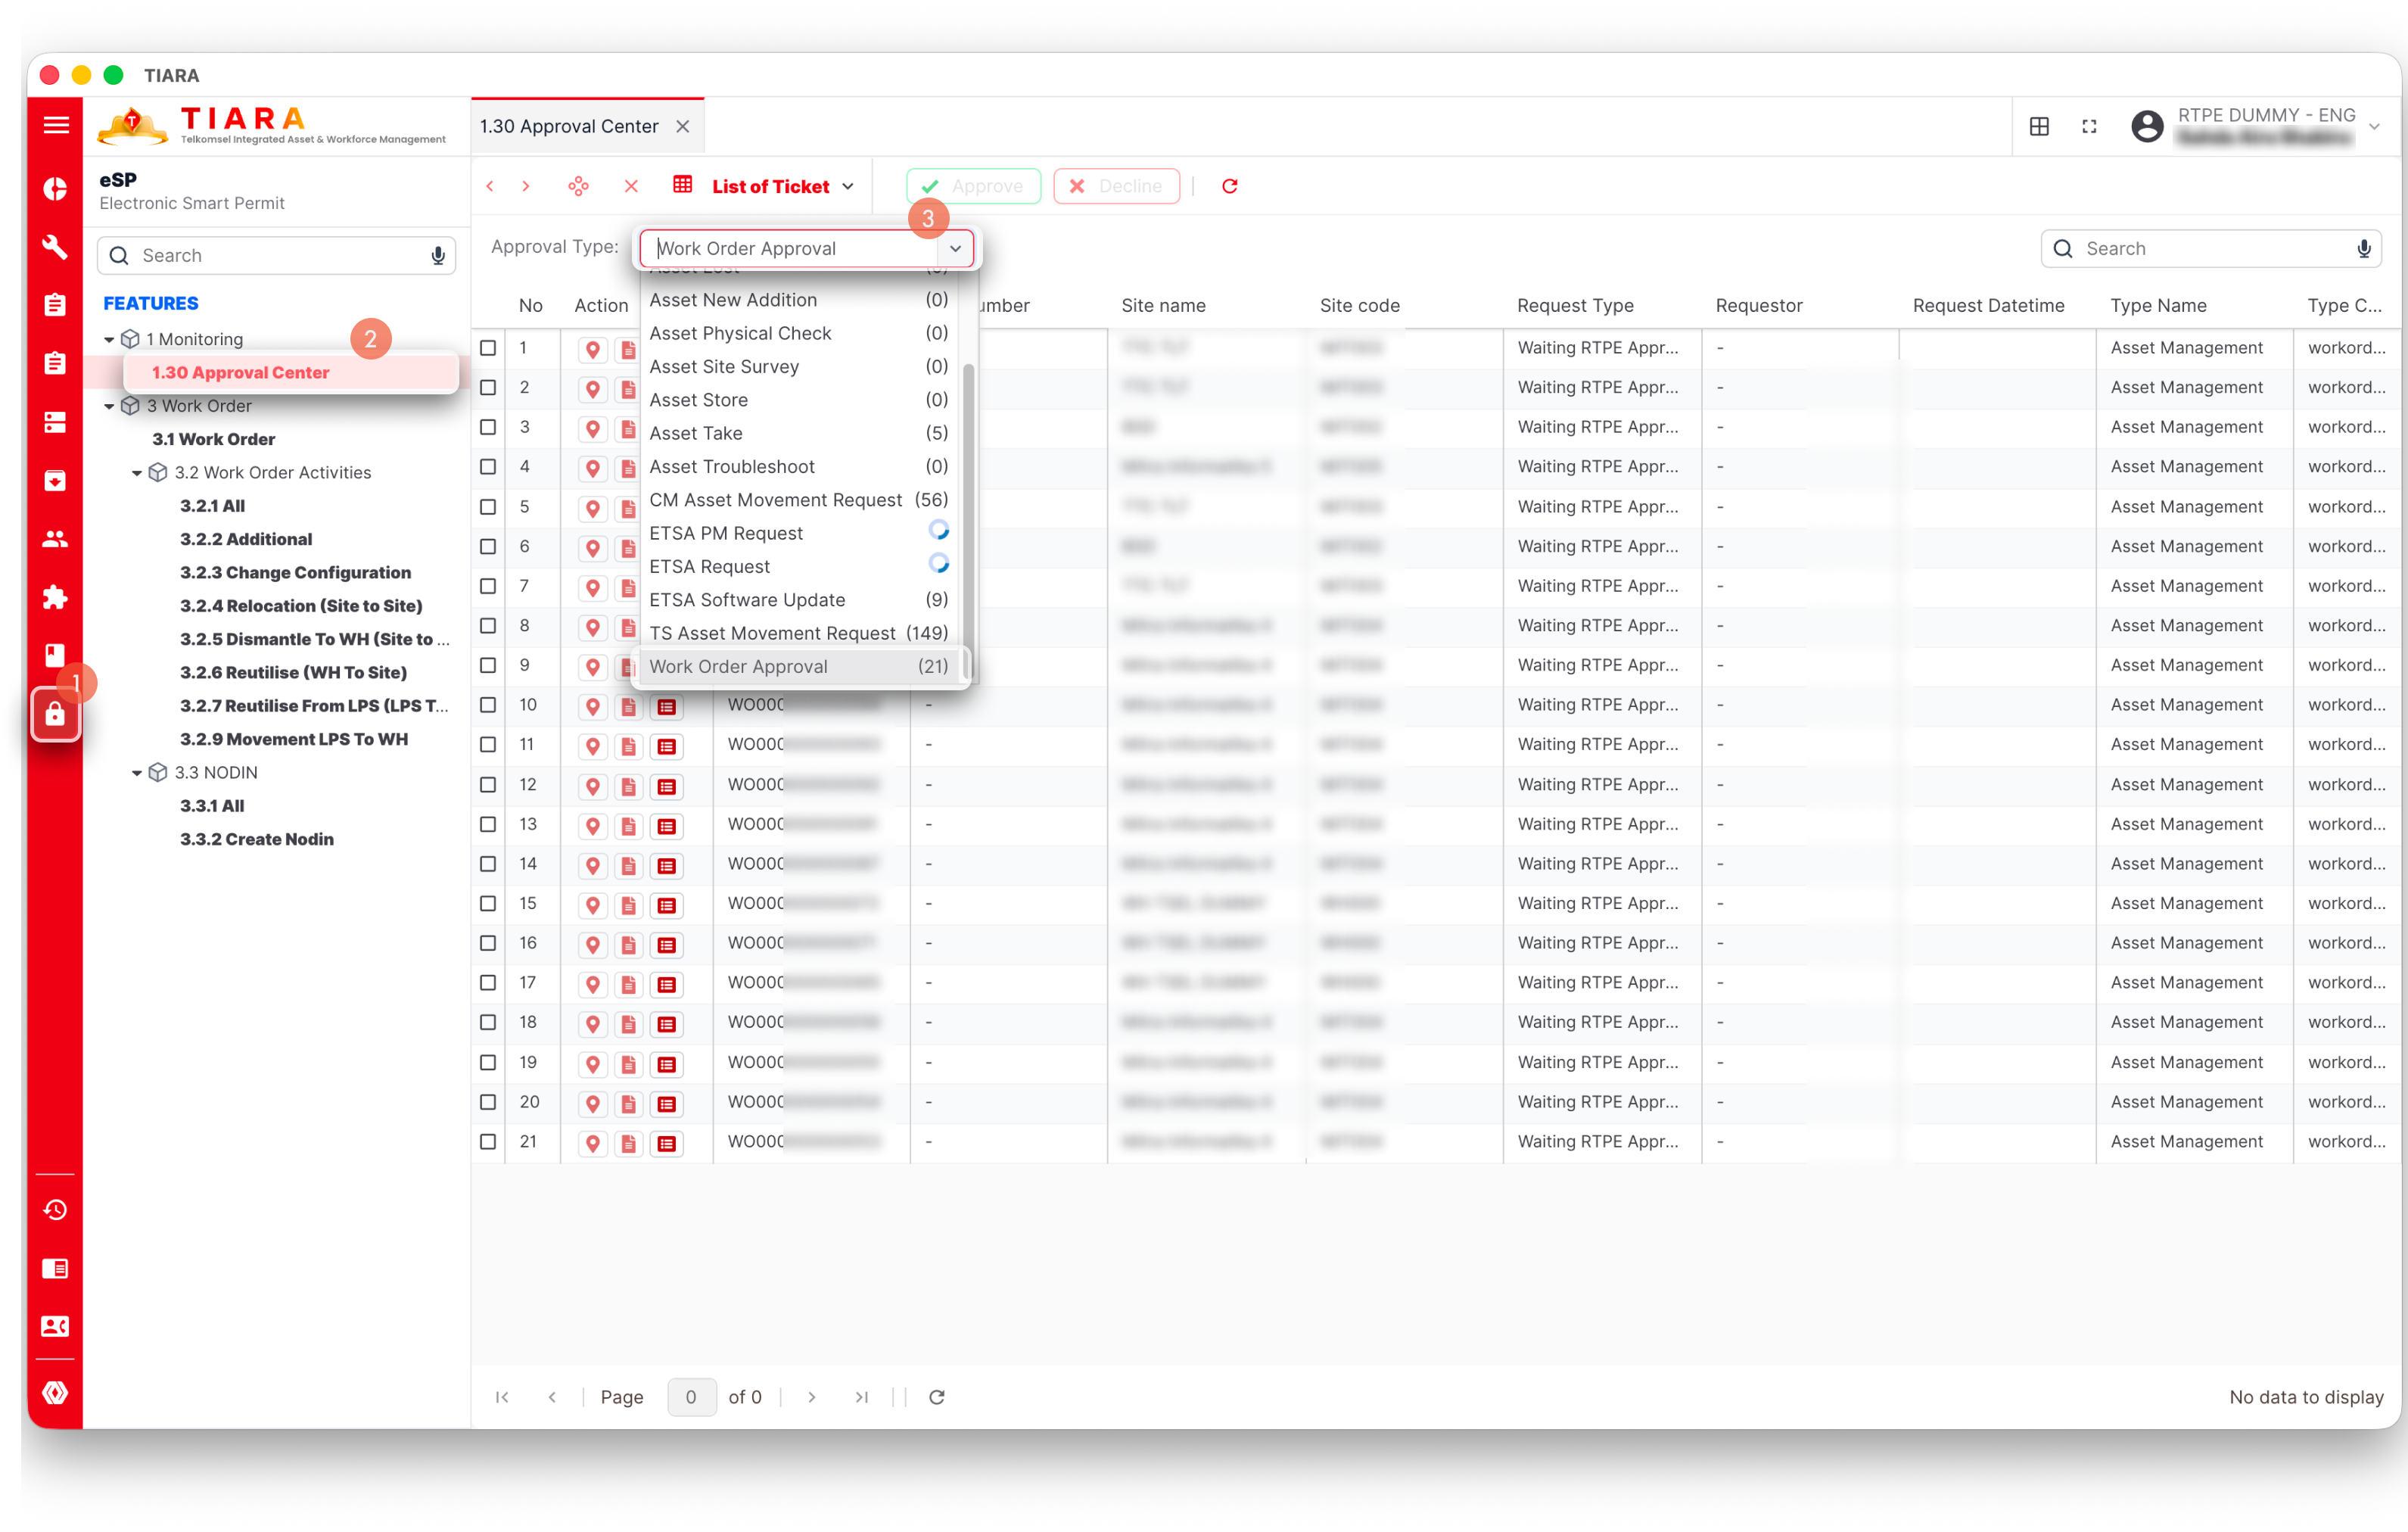
Task: Open the history clock sidebar icon
Action: click(x=55, y=1210)
